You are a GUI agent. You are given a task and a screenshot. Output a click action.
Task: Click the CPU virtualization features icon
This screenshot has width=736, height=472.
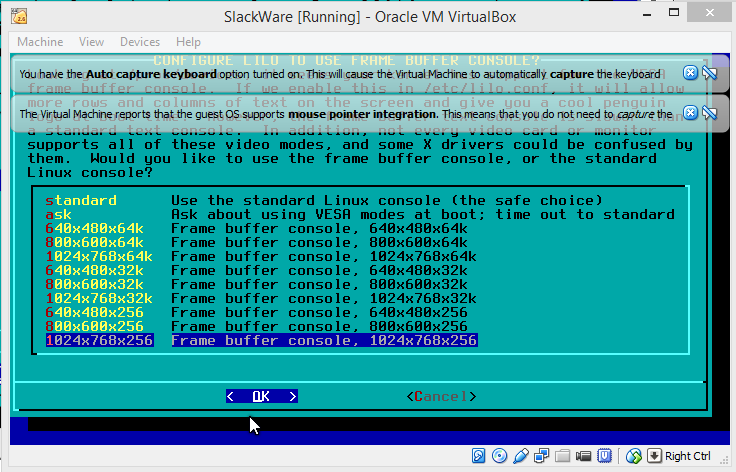pos(605,456)
